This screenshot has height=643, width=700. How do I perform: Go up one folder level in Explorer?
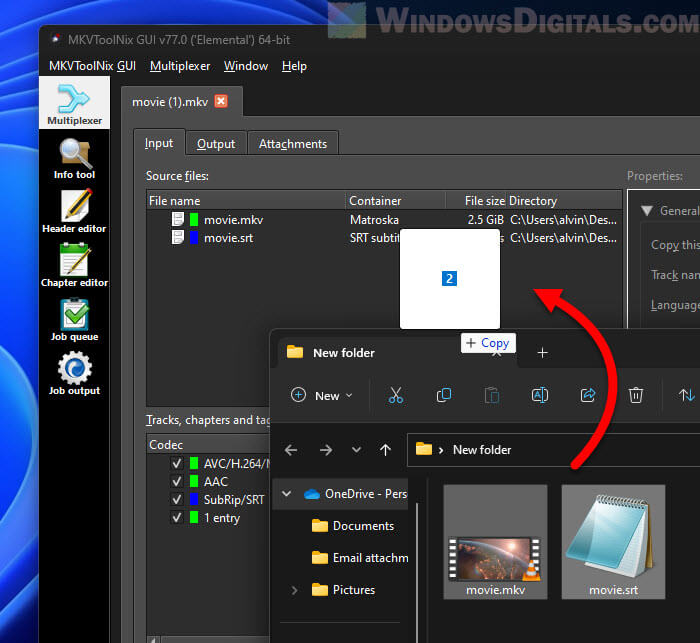385,450
